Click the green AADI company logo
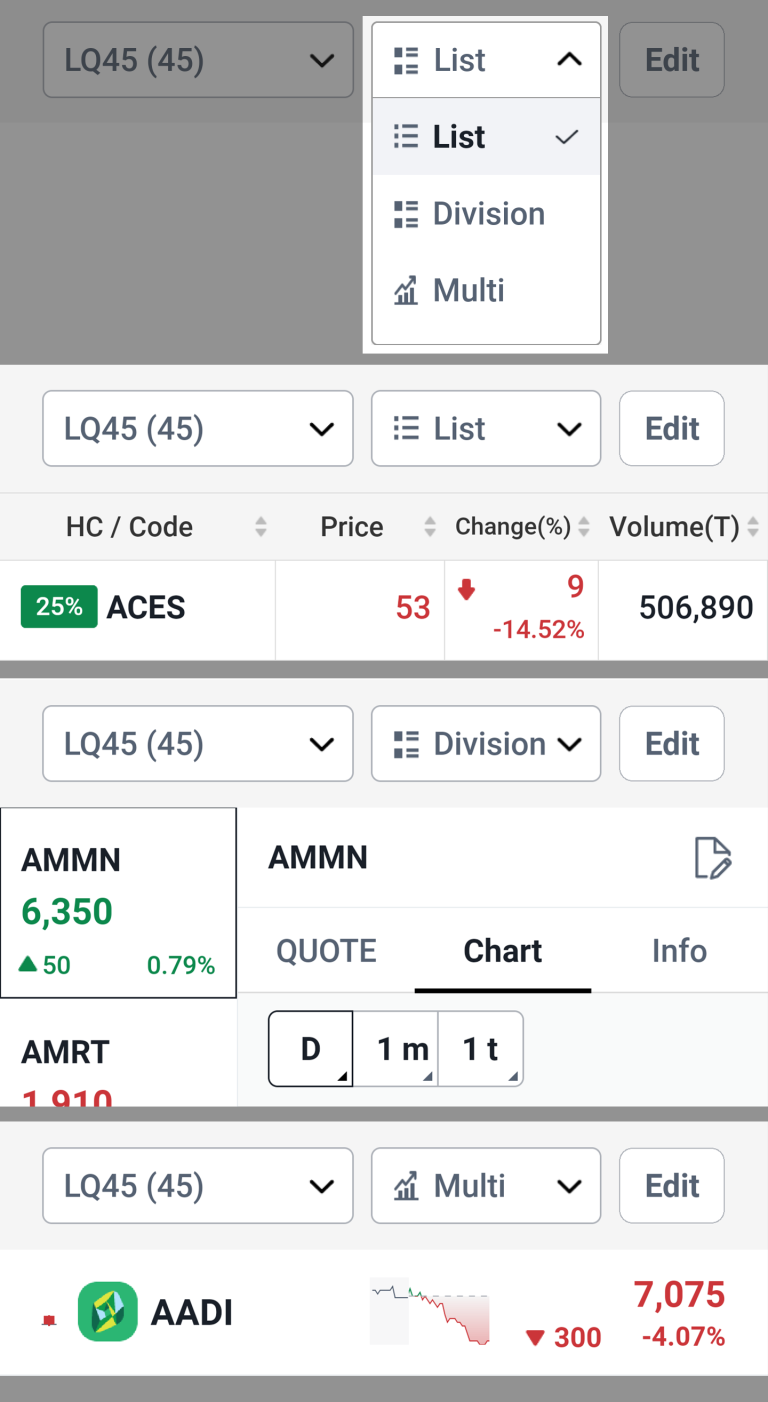 107,1311
